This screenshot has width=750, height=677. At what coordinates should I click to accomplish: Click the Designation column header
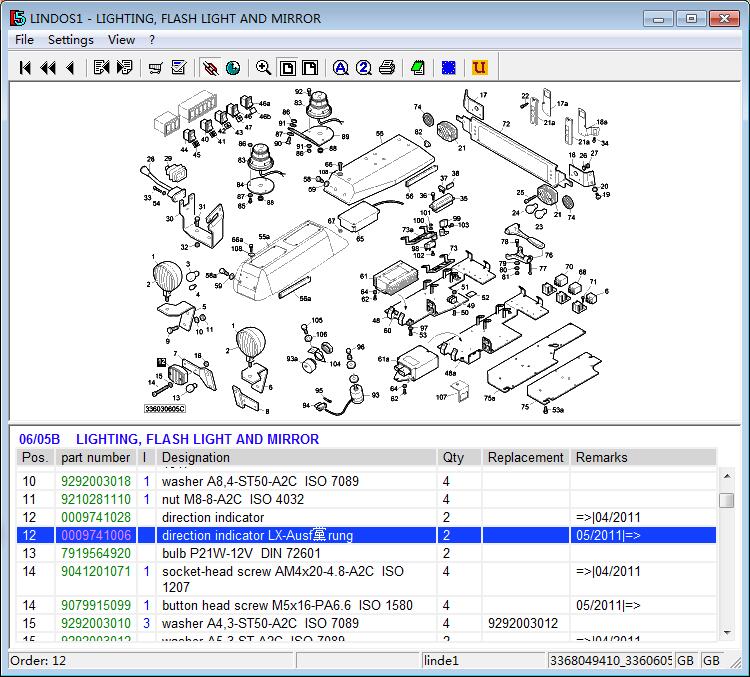(x=196, y=457)
